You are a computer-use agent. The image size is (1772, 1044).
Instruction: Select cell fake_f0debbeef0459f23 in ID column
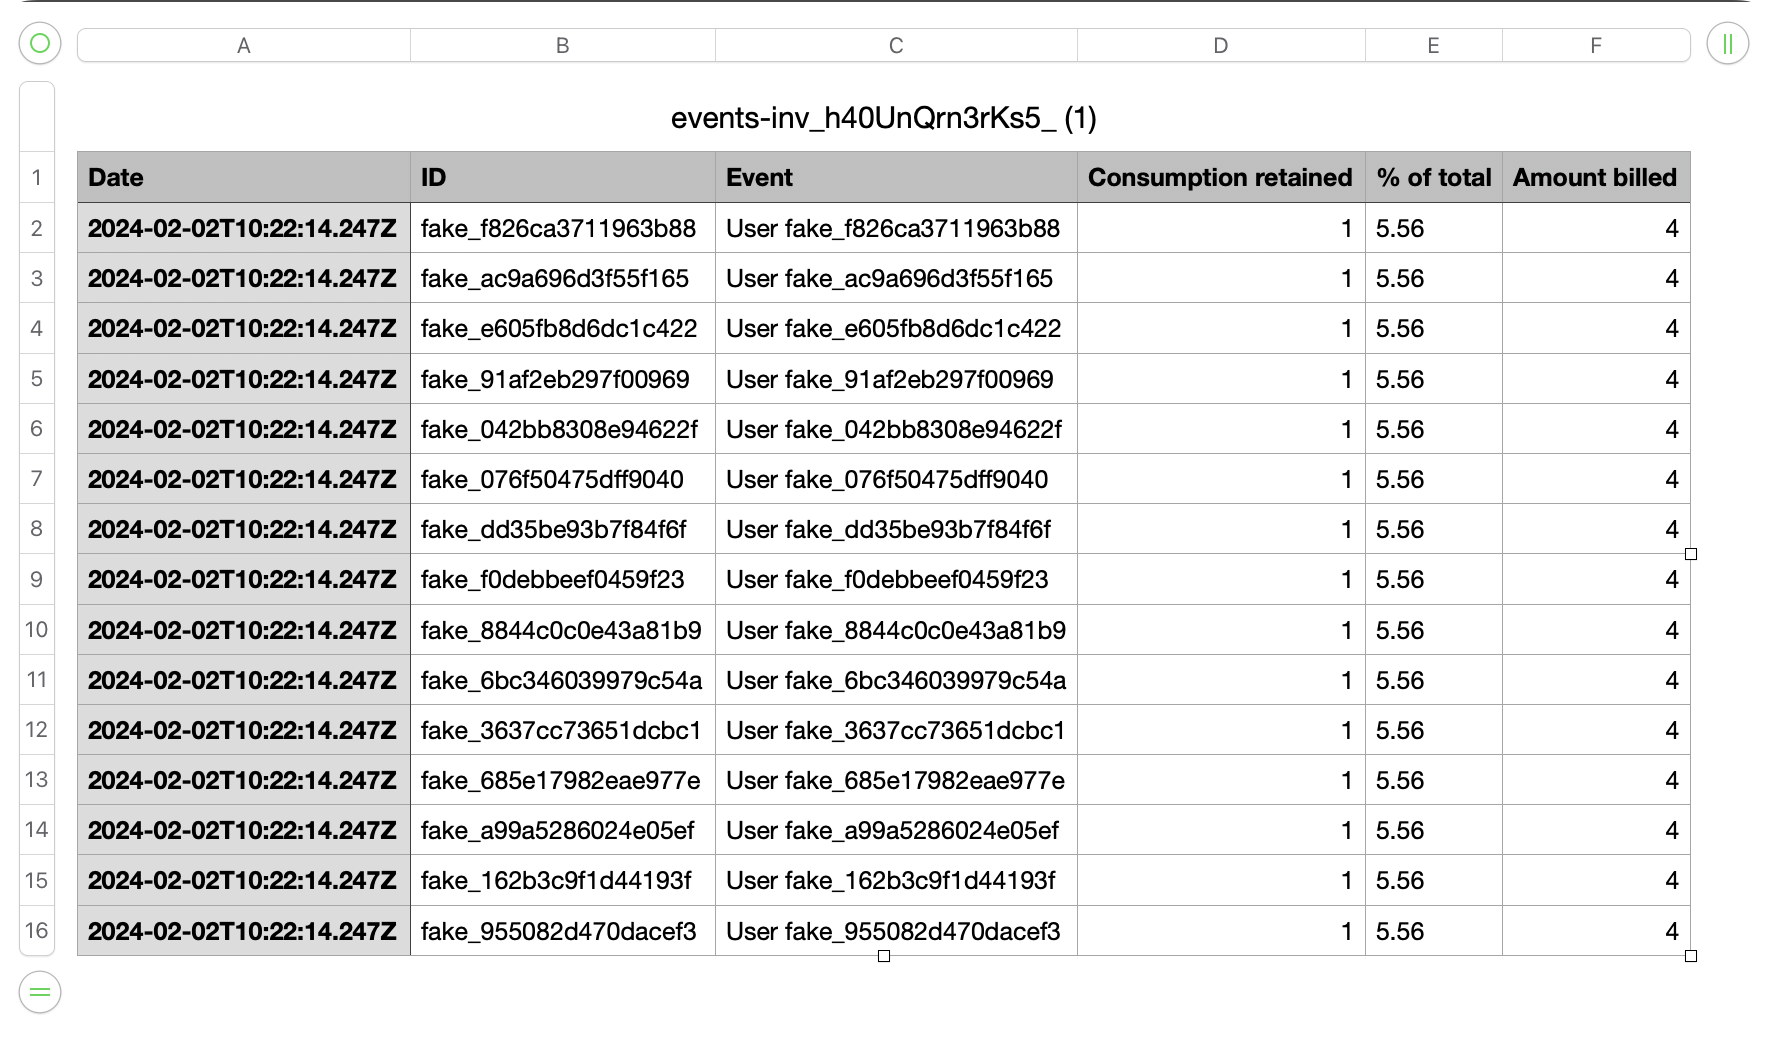tap(563, 579)
